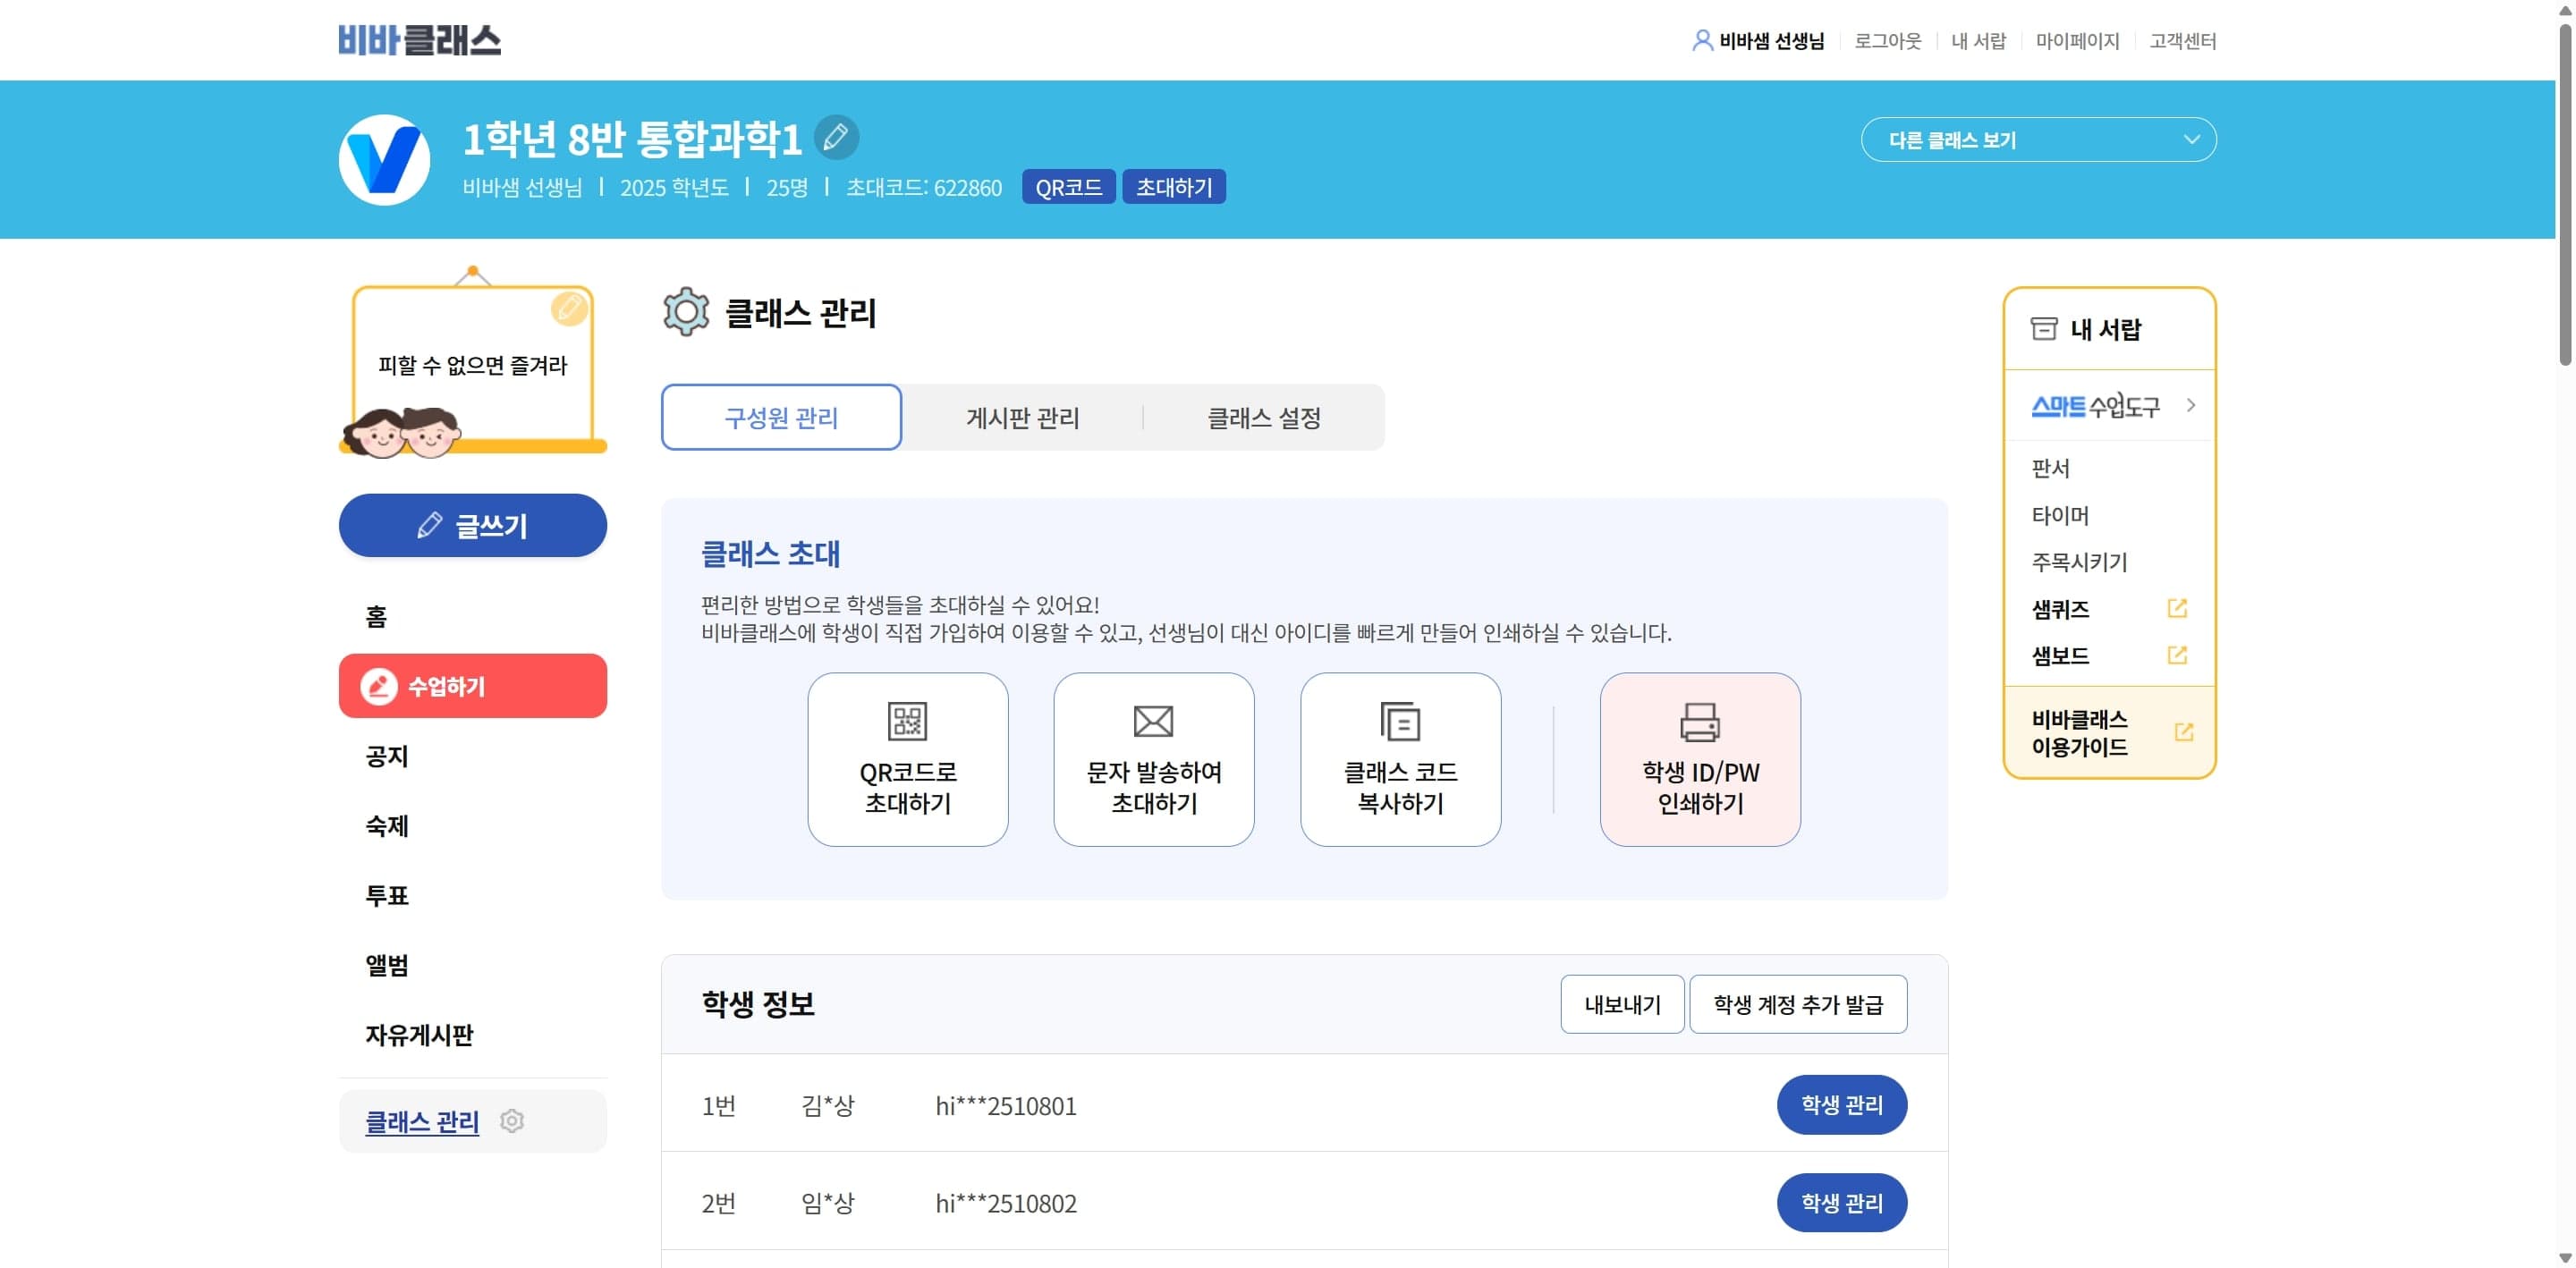Viewport: 2576px width, 1268px height.
Task: Open 마이페이지 link
Action: pos(2077,41)
